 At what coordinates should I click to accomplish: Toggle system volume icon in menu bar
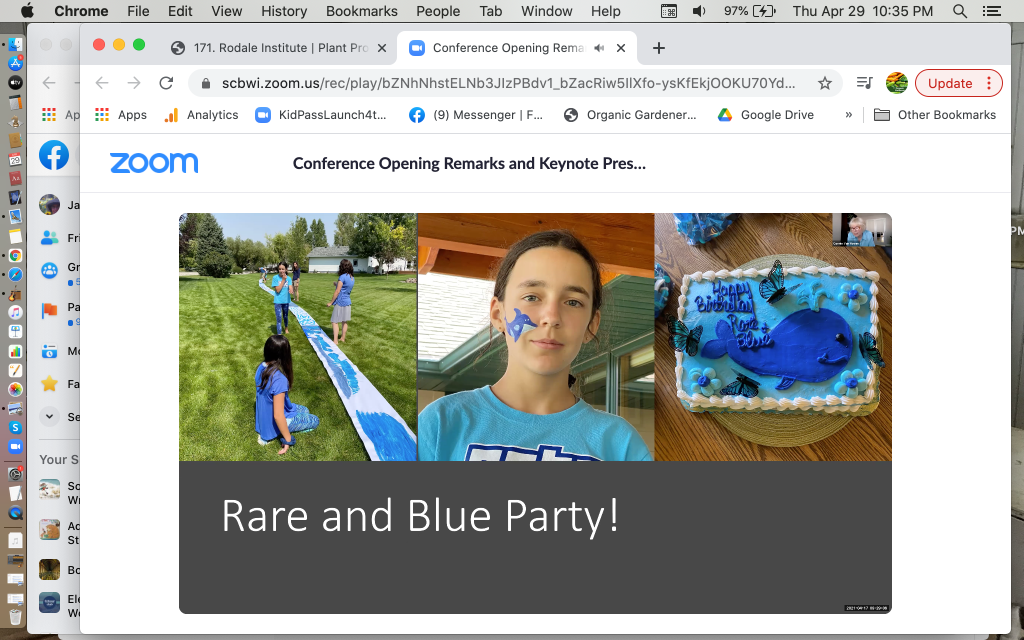699,11
